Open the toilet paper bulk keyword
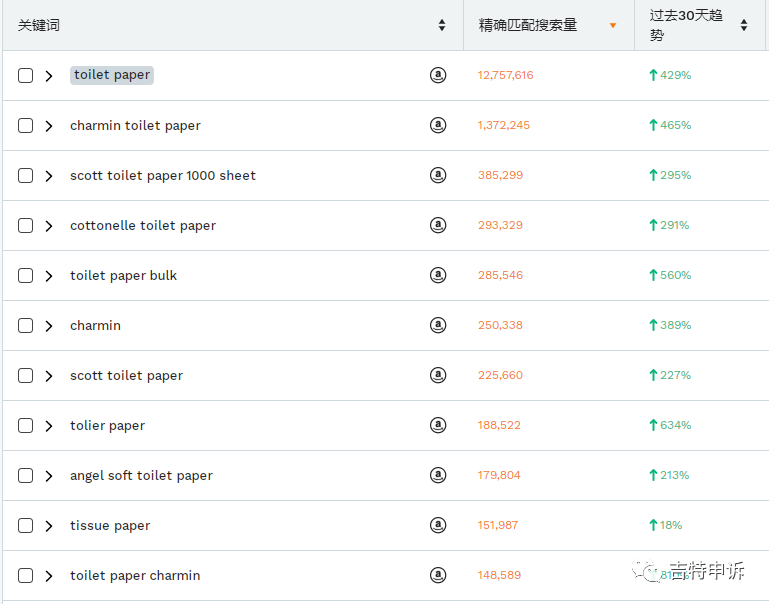769x604 pixels. click(x=124, y=276)
